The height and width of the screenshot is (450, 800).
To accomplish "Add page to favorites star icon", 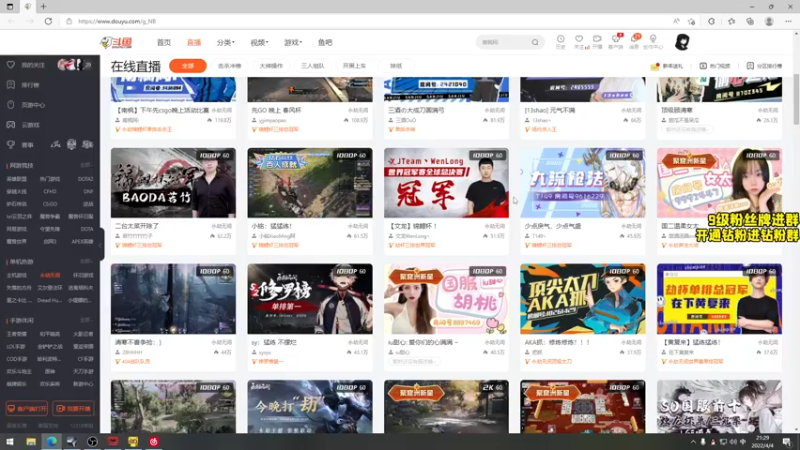I will coord(691,21).
